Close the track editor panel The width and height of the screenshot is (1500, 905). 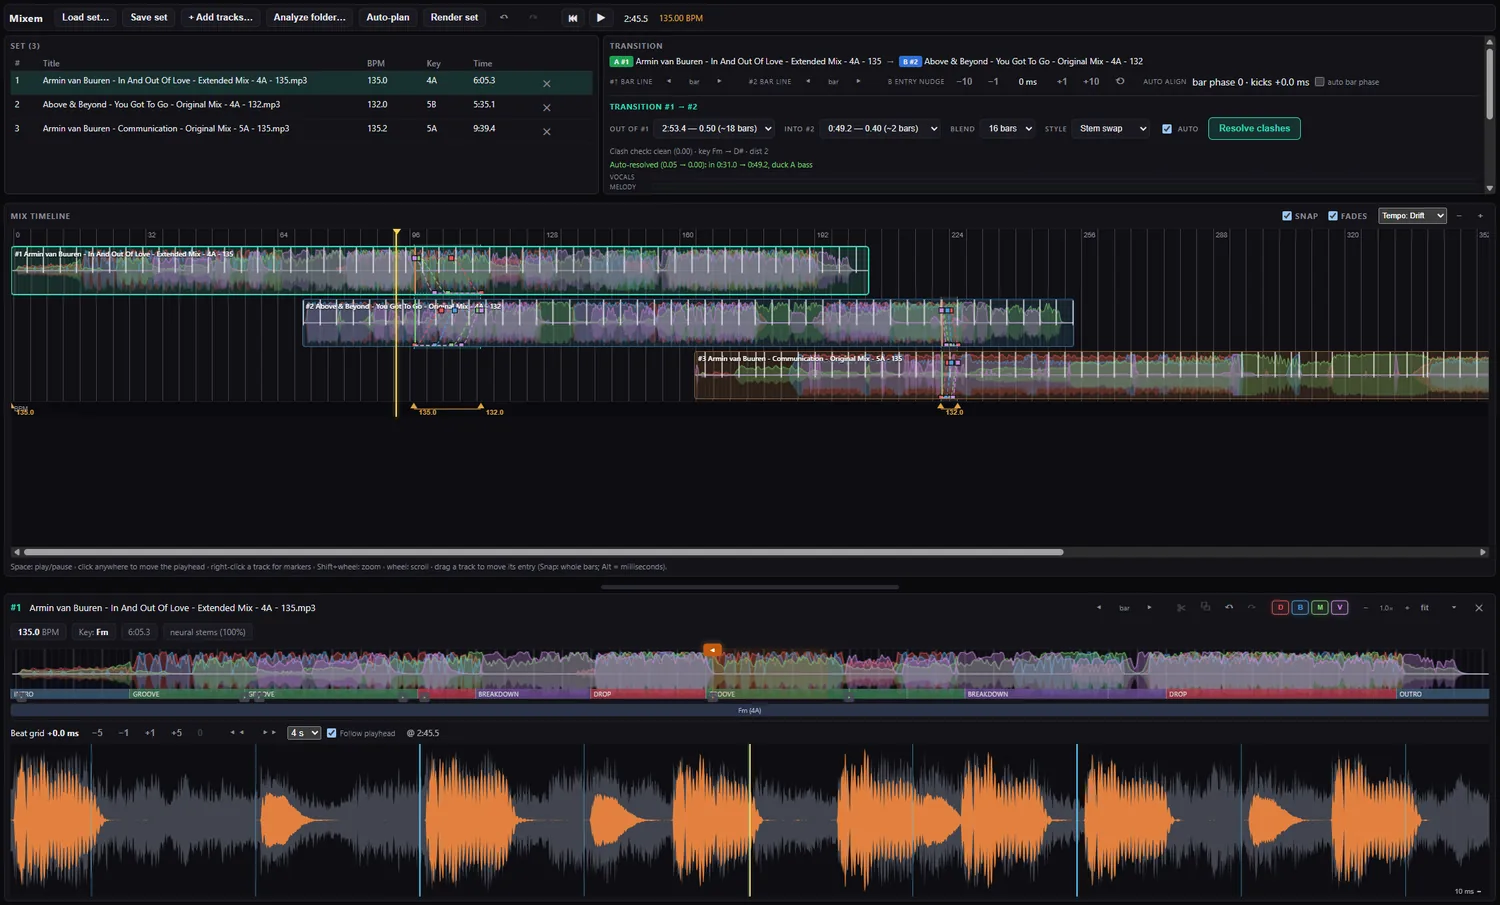[x=1479, y=608]
